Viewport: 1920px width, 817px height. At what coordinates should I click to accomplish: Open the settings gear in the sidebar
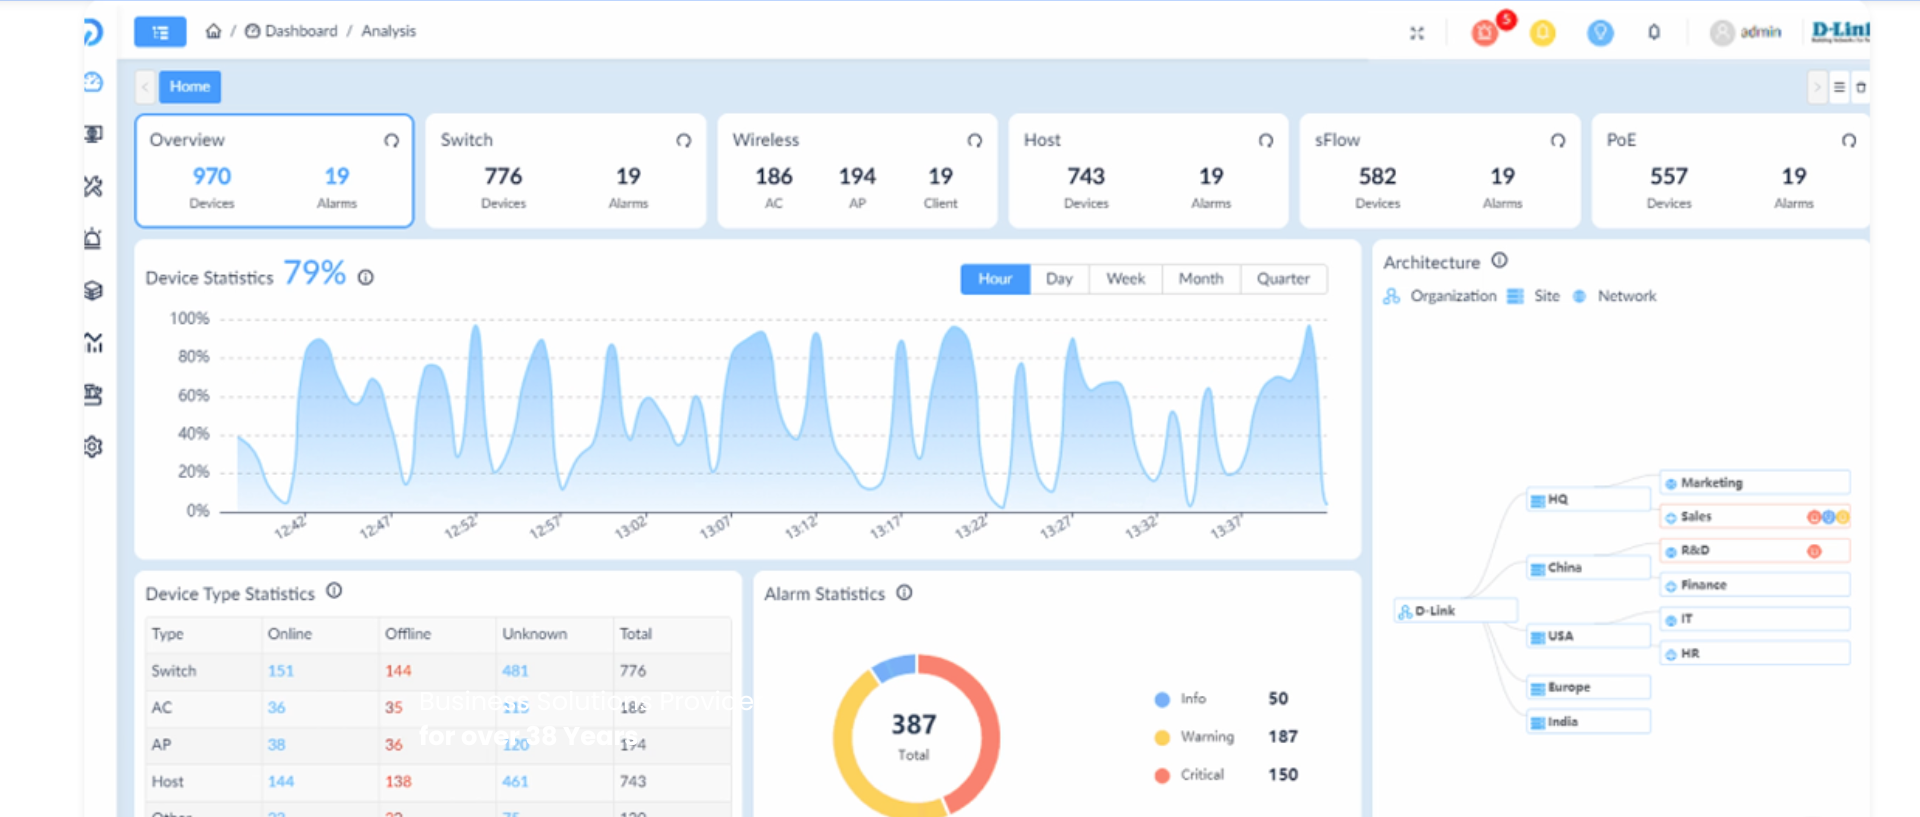pyautogui.click(x=93, y=447)
